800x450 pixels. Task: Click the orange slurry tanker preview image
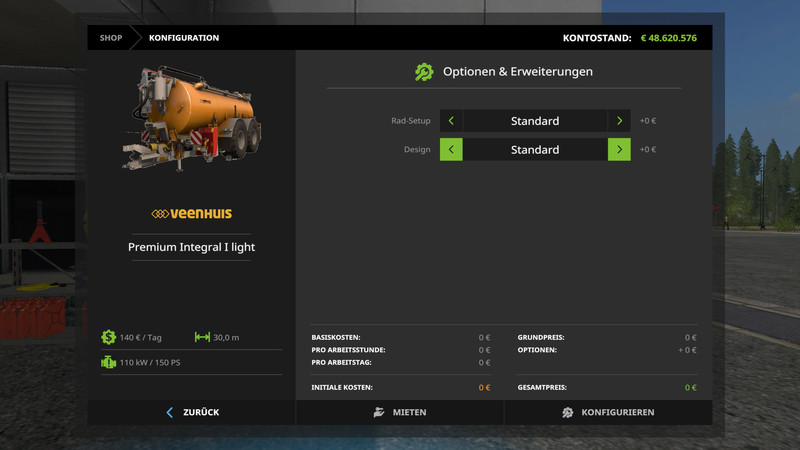(188, 117)
